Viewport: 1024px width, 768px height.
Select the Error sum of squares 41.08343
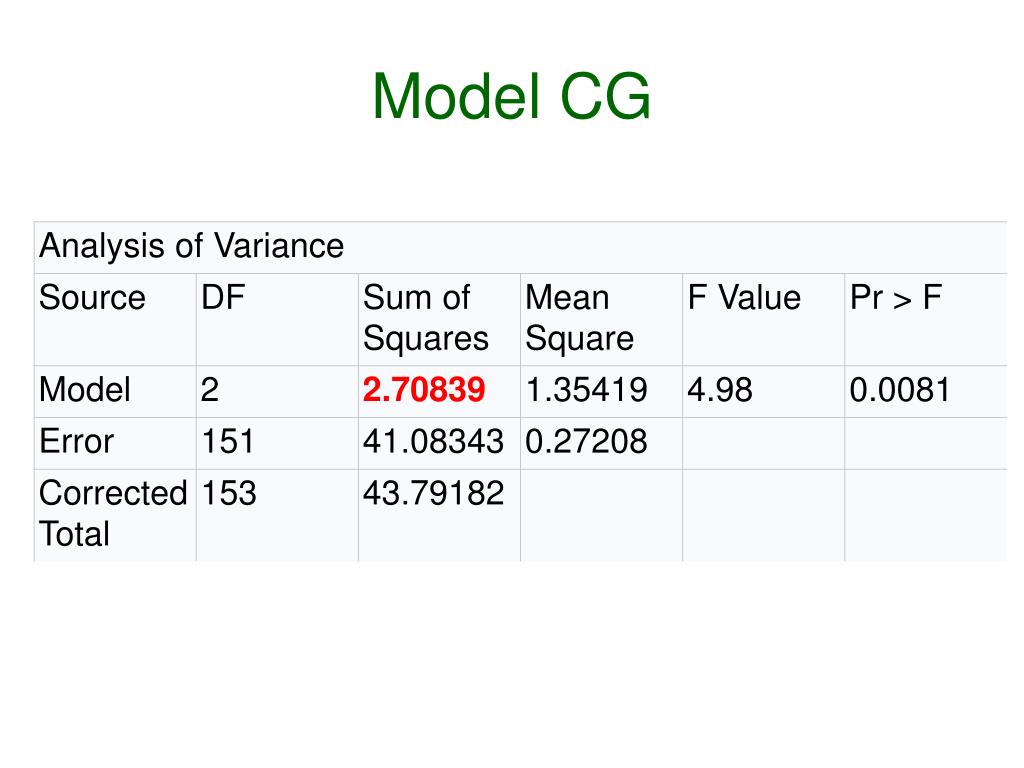[433, 442]
